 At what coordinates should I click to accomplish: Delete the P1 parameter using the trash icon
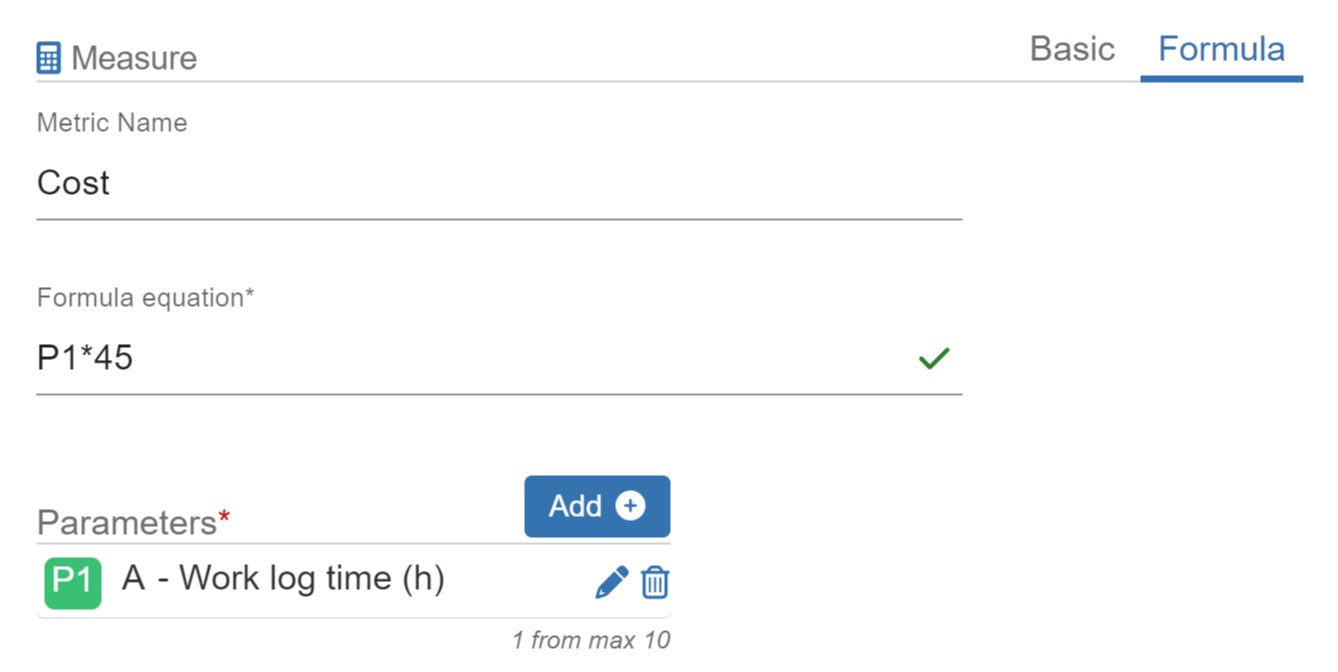(655, 582)
